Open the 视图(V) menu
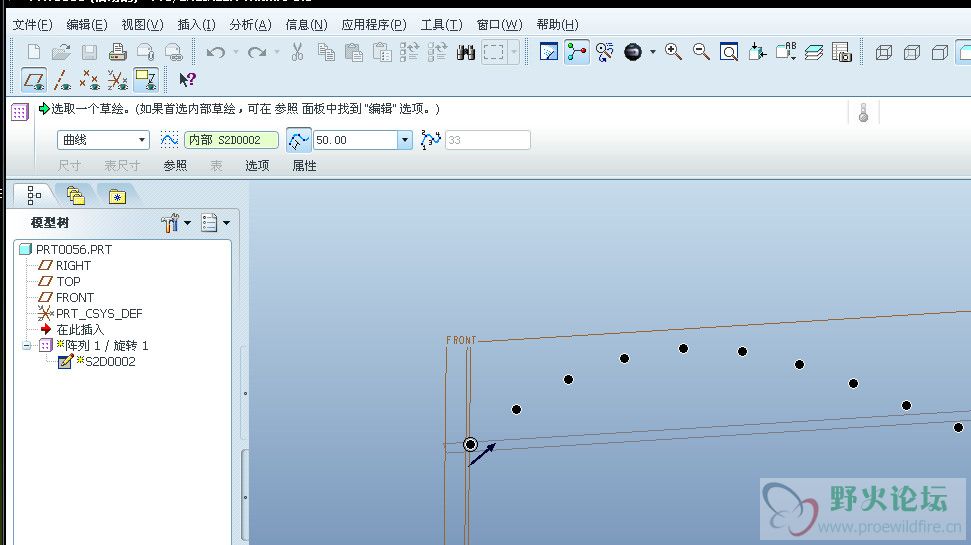Screen dimensions: 971x545 [x=142, y=25]
